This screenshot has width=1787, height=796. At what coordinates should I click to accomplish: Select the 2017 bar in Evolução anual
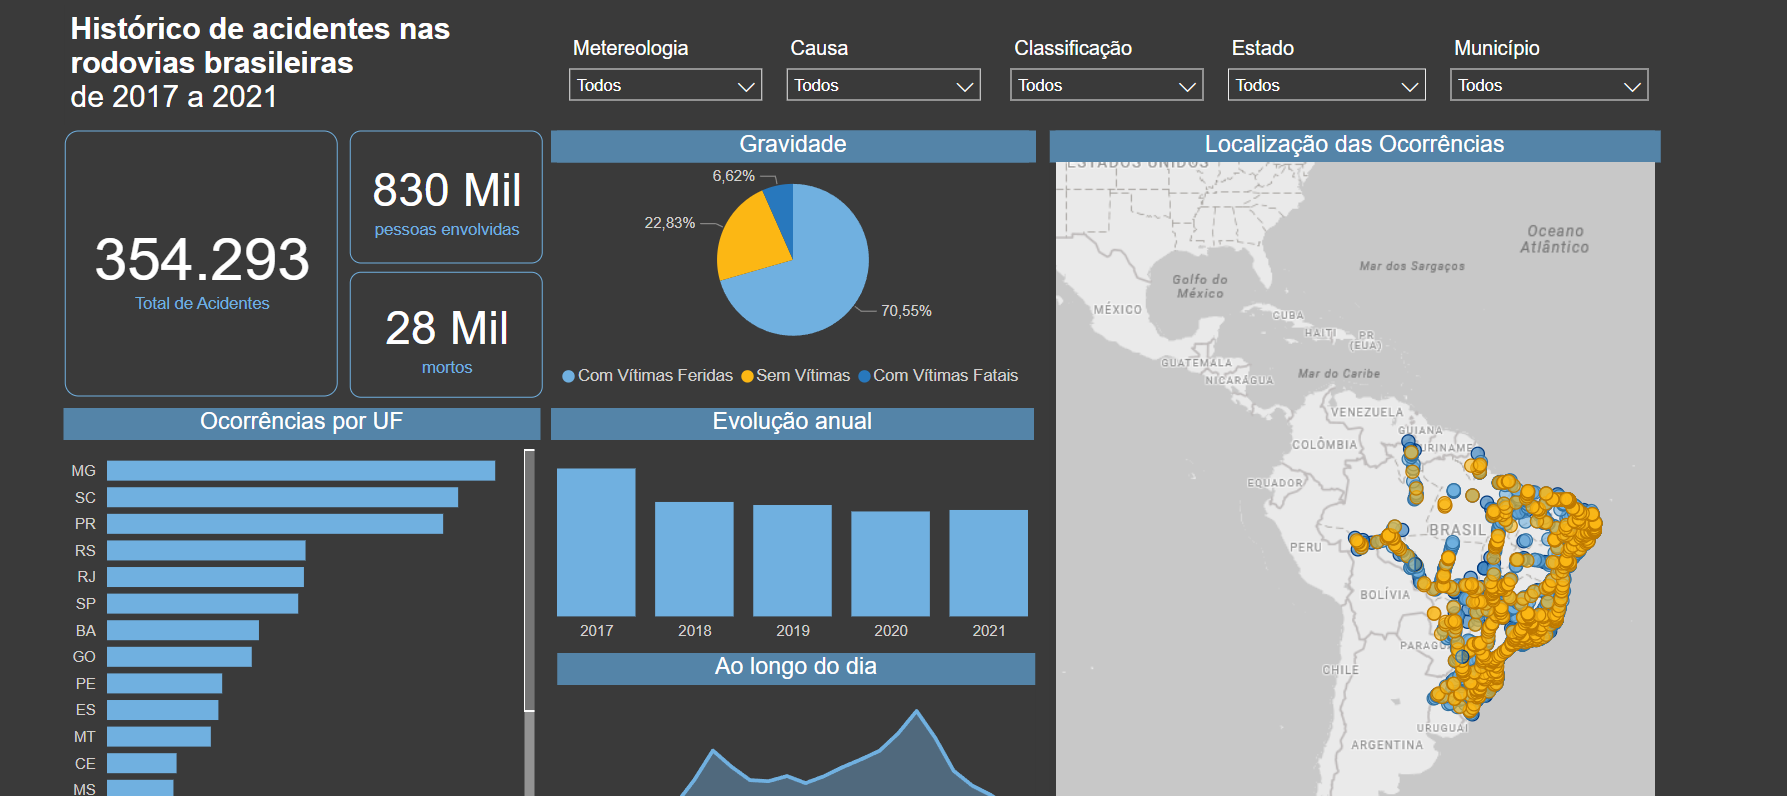[596, 542]
